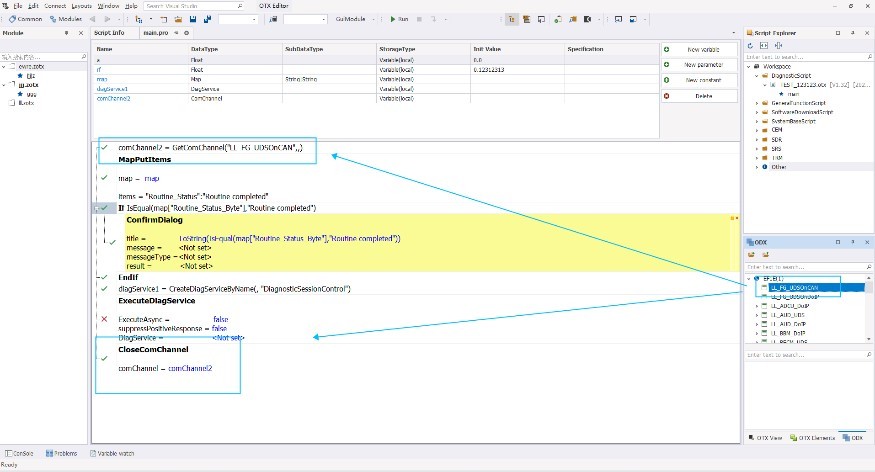Click the single Save floppy icon
Image resolution: width=875 pixels, height=472 pixels.
click(193, 19)
